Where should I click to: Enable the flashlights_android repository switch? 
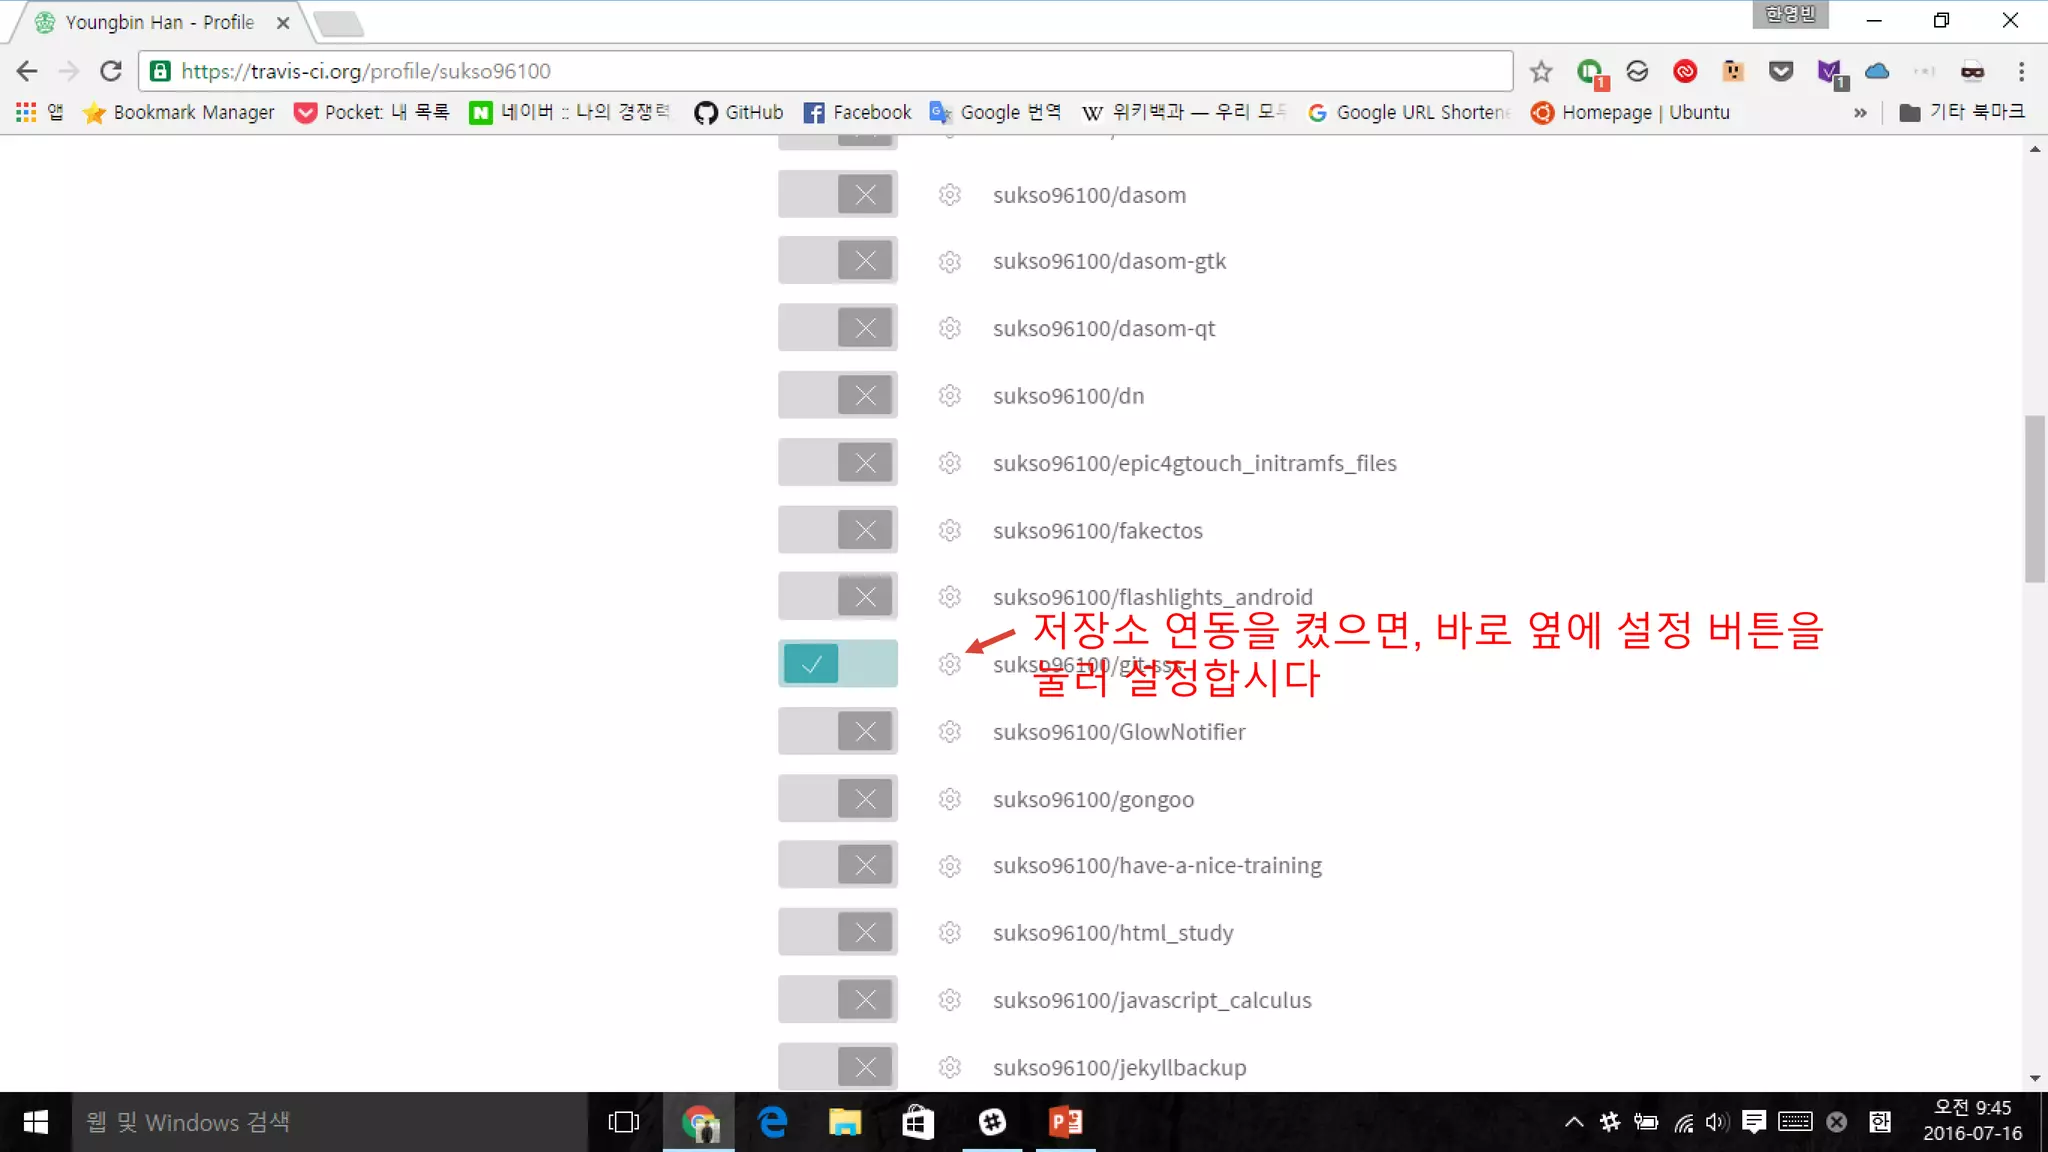pyautogui.click(x=838, y=596)
